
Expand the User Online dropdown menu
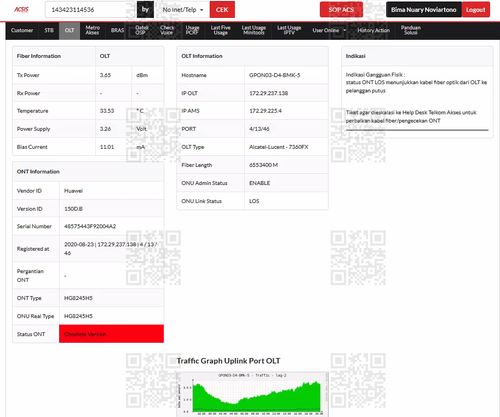click(x=329, y=30)
